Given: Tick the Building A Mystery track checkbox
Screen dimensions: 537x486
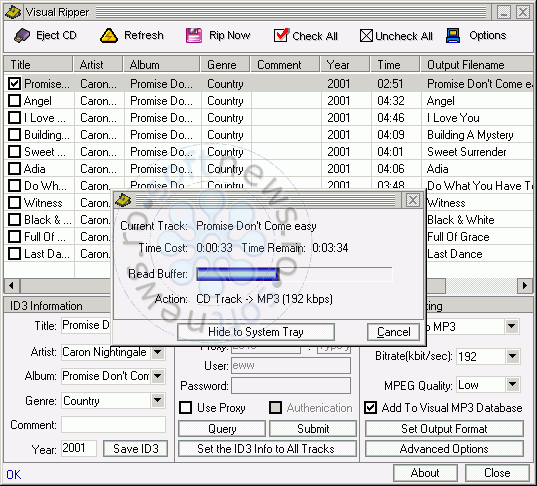Looking at the screenshot, I should [14, 135].
